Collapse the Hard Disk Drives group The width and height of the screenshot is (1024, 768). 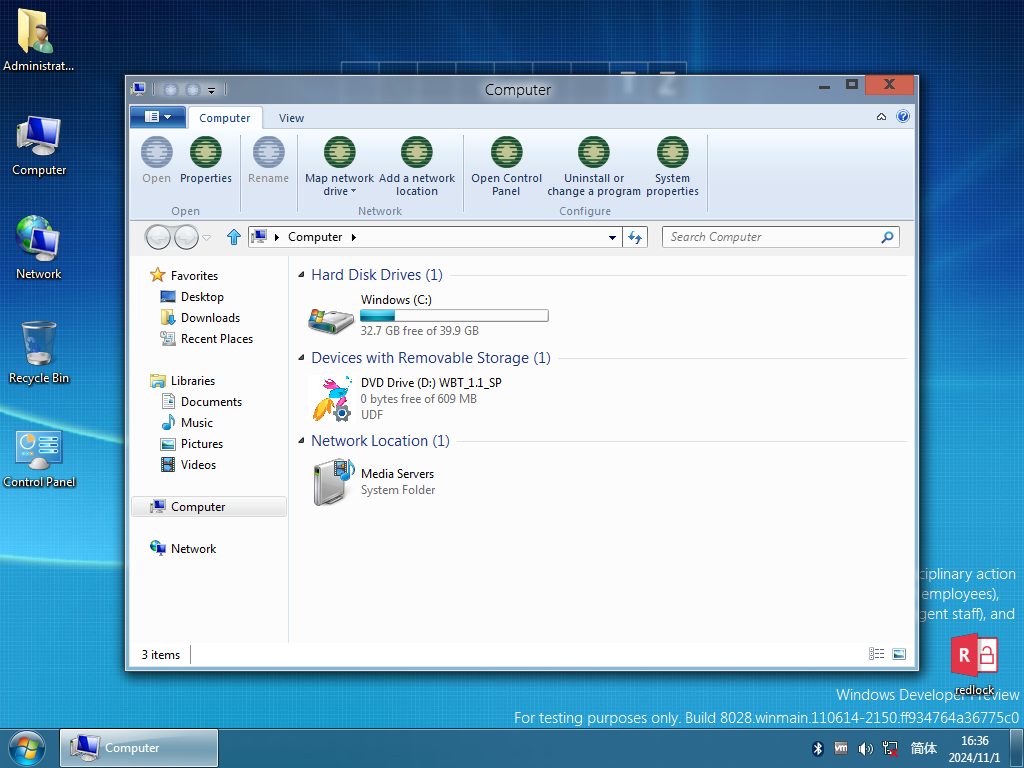(x=301, y=275)
